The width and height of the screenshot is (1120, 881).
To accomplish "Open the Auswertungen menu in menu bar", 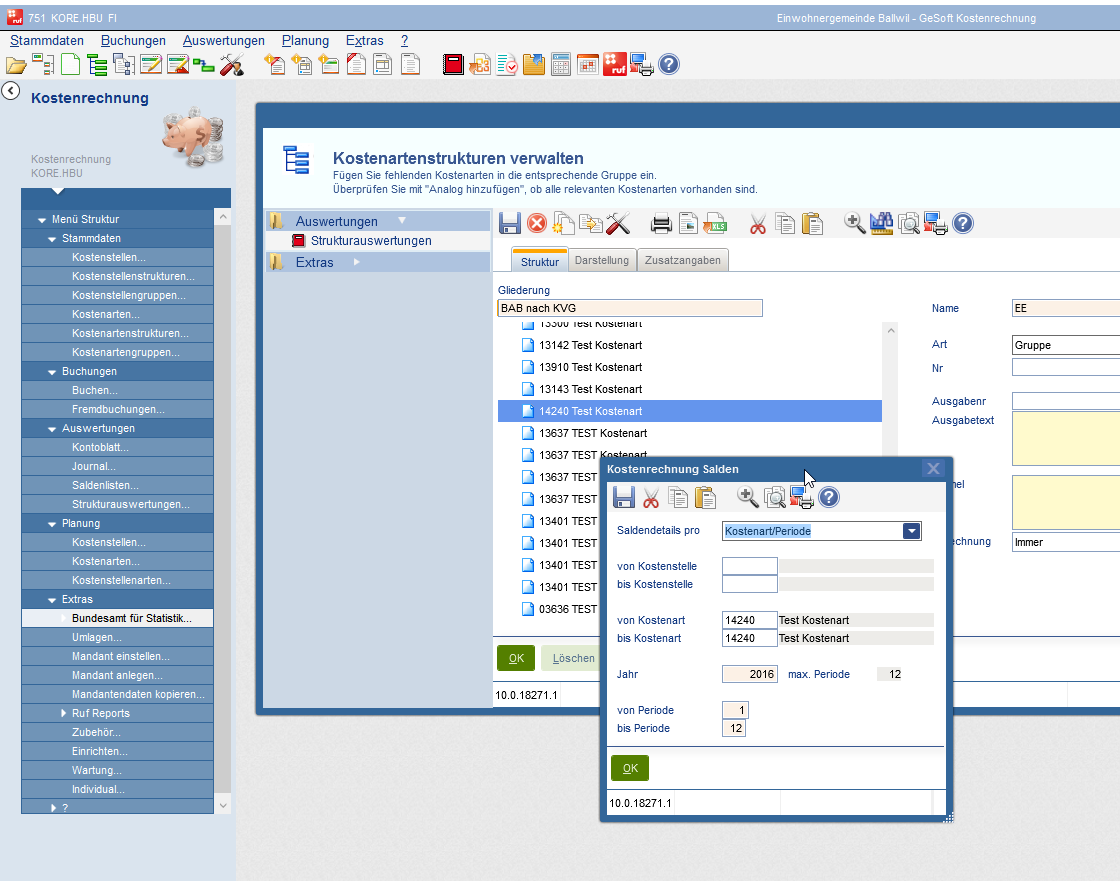I will pos(224,41).
